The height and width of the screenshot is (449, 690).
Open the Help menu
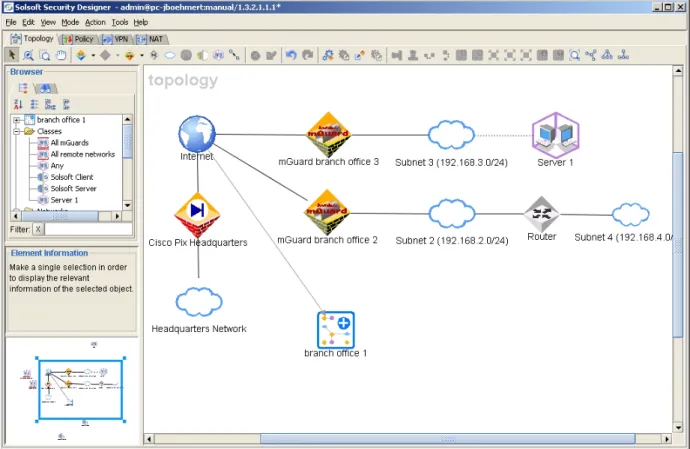click(x=141, y=22)
